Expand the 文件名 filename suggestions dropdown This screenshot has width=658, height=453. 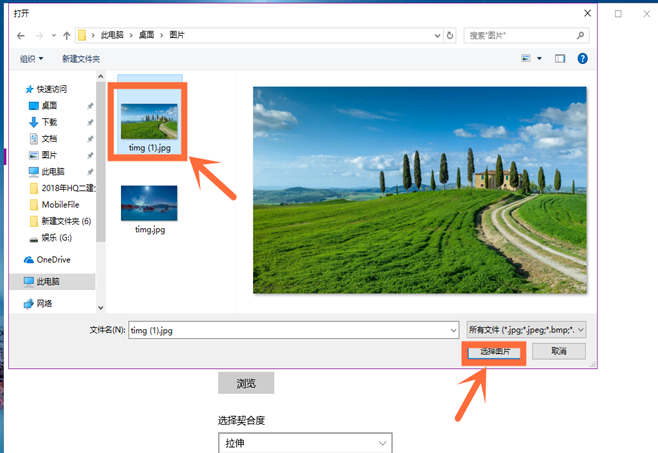453,329
